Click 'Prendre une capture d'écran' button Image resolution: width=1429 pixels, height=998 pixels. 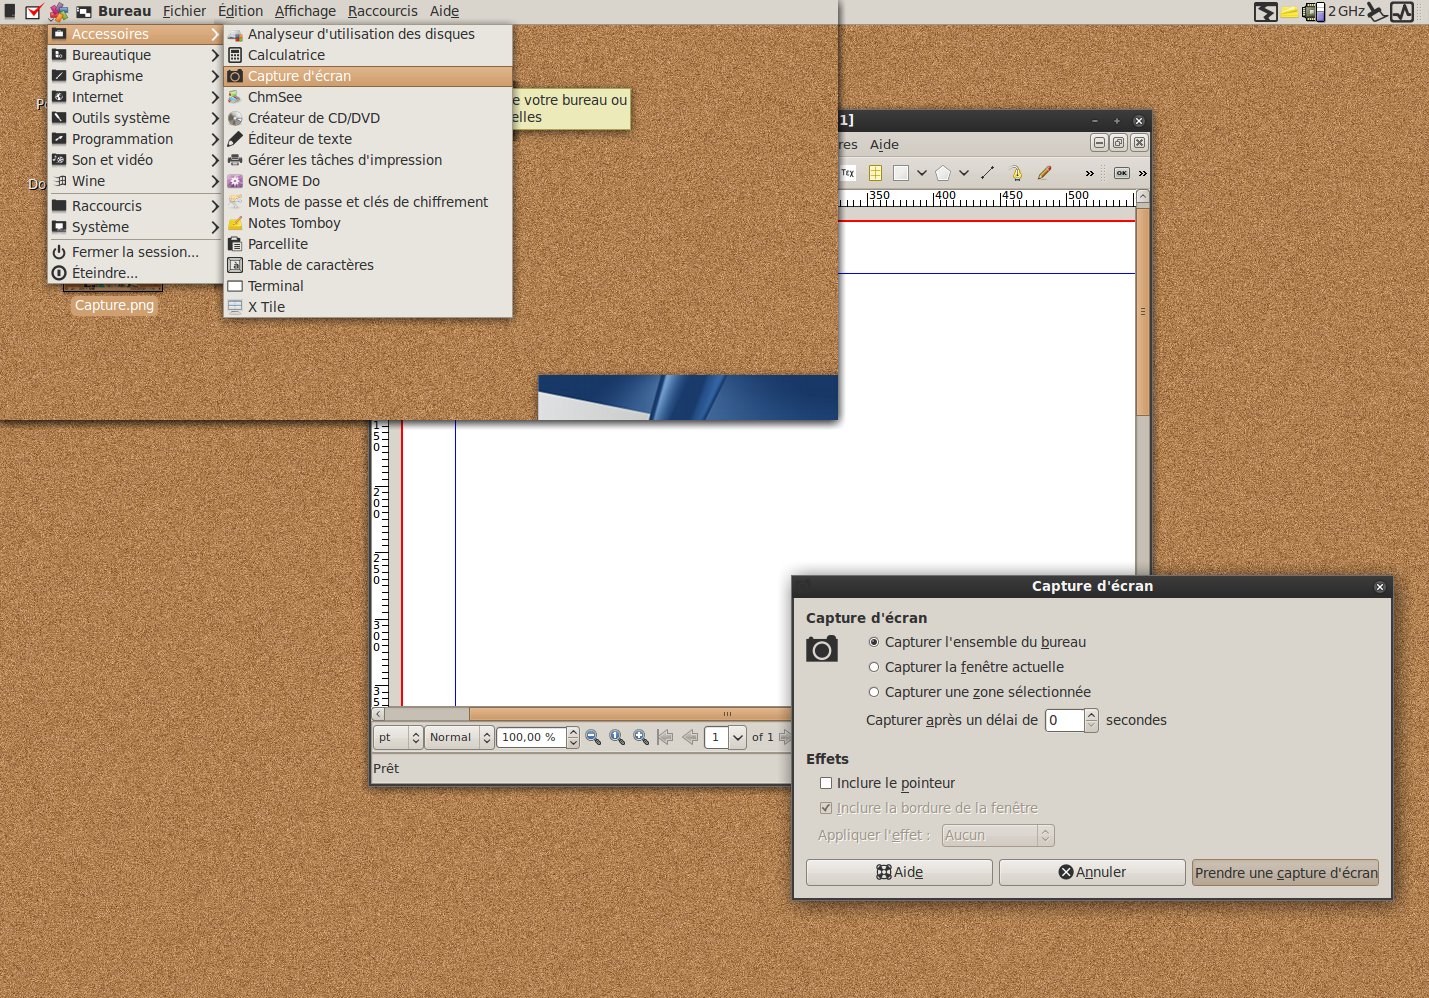pyautogui.click(x=1285, y=873)
